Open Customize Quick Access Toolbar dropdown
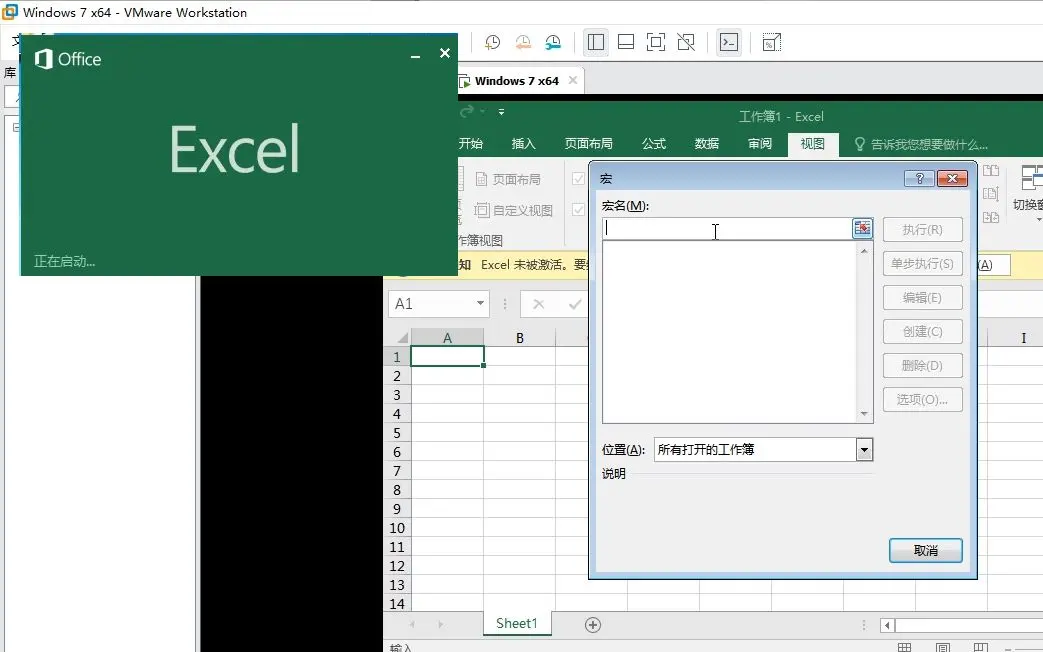The height and width of the screenshot is (652, 1043). (x=502, y=112)
